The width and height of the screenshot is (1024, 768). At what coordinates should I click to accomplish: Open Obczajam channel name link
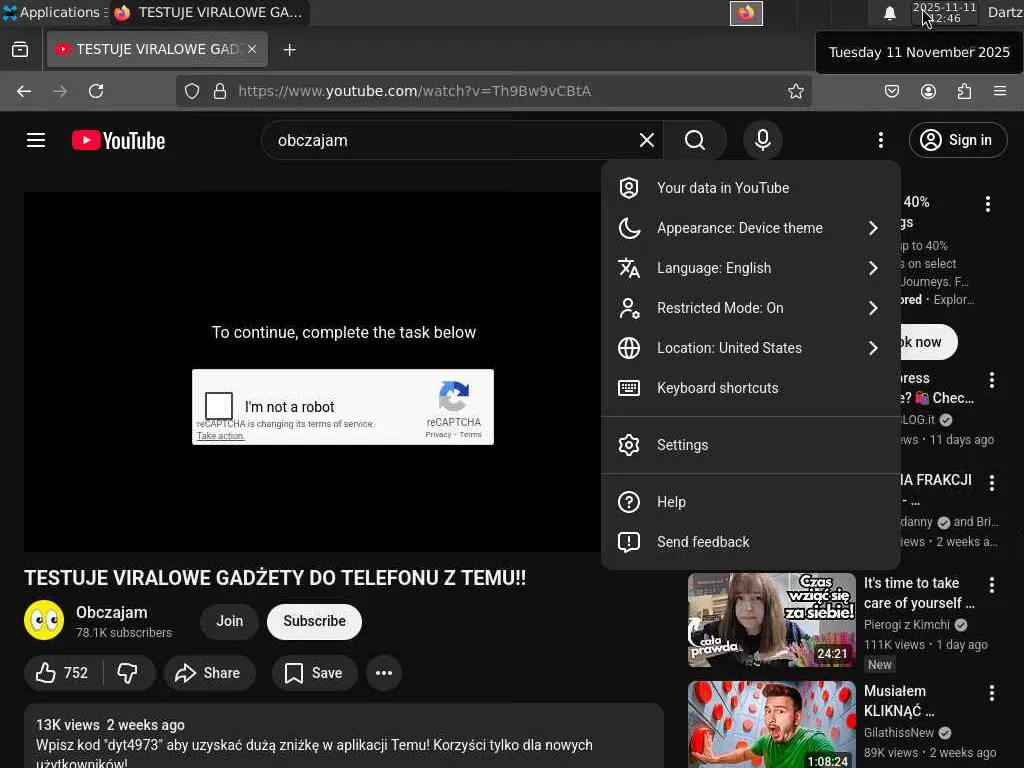point(112,613)
